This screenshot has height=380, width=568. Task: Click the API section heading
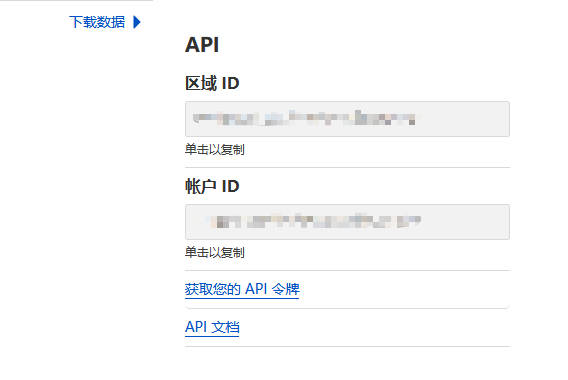[x=202, y=45]
